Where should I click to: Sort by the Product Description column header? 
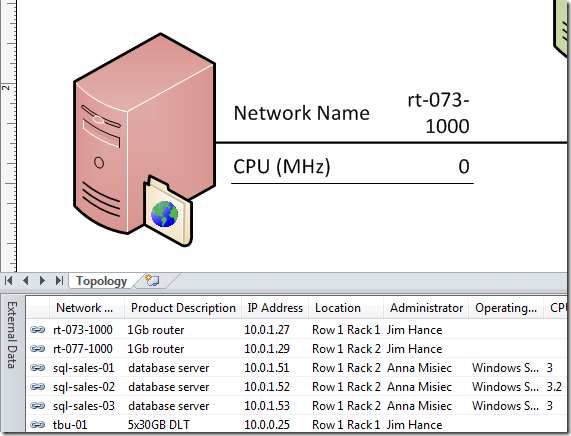pos(183,308)
